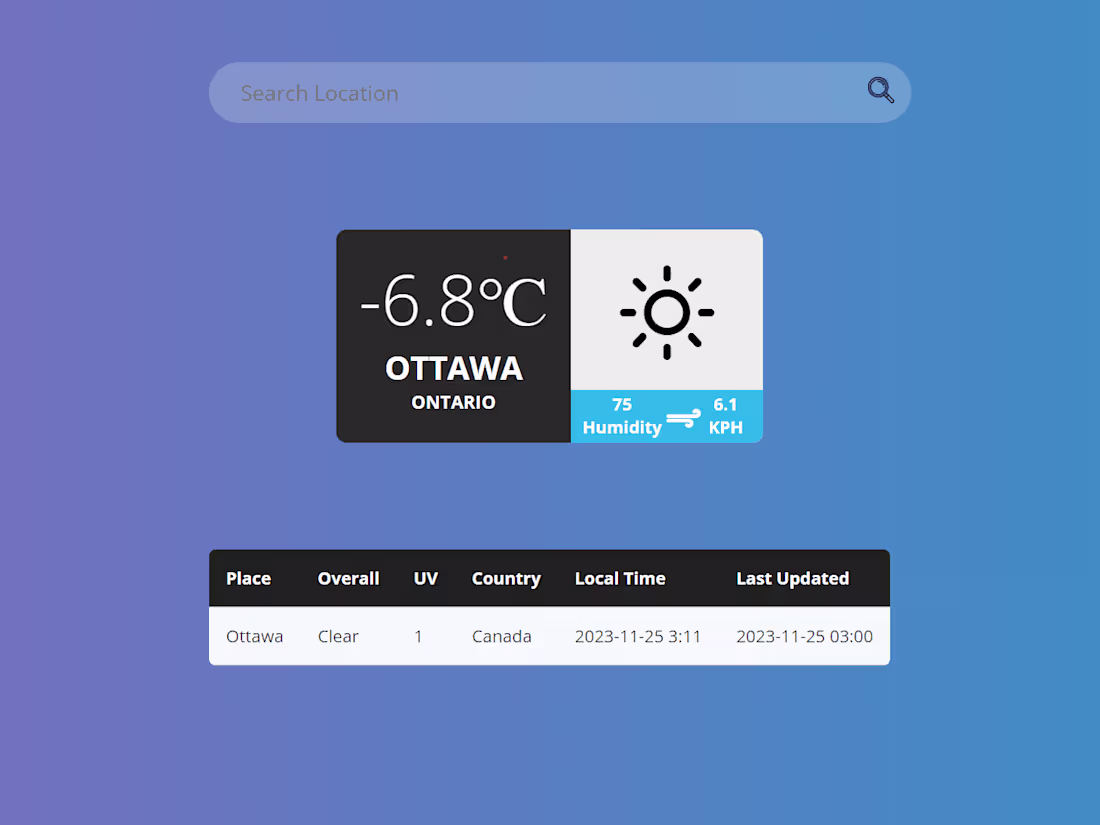Click the Local Time column header
Image resolution: width=1100 pixels, height=825 pixels.
pyautogui.click(x=620, y=578)
